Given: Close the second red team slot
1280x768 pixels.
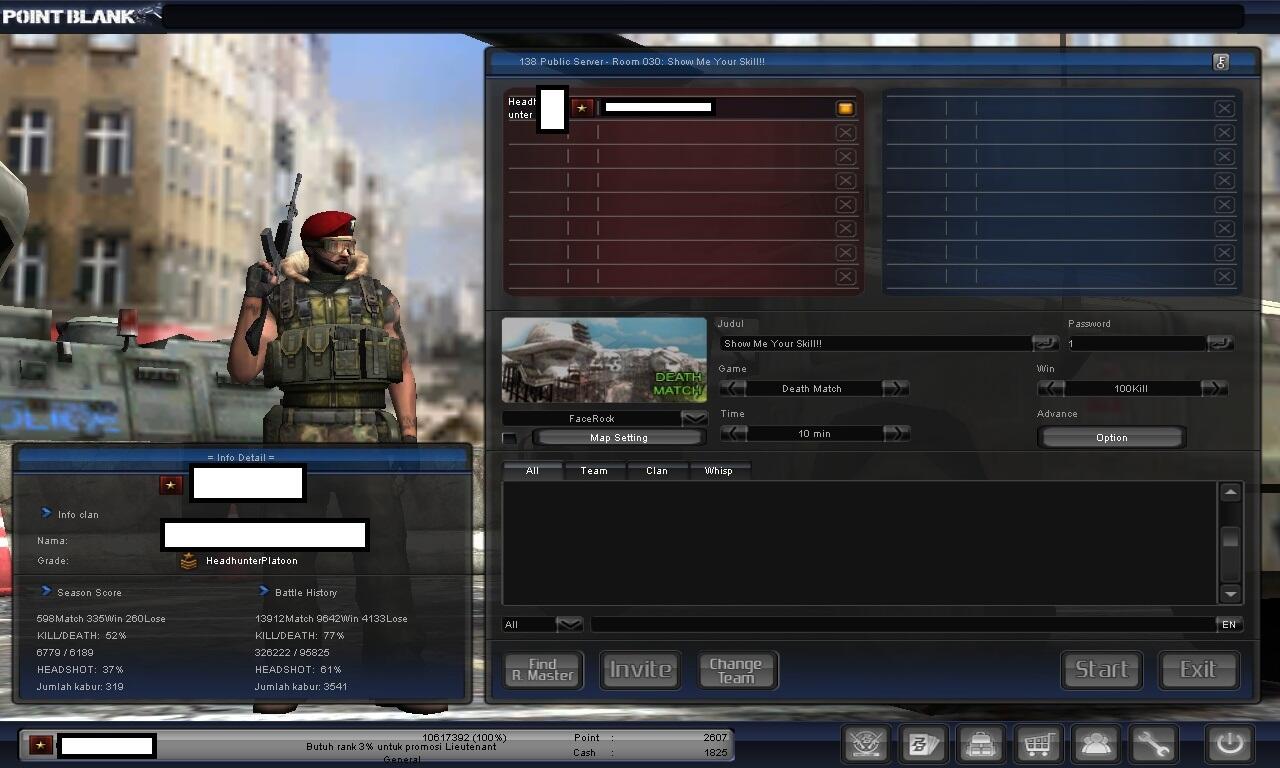Looking at the screenshot, I should tap(845, 132).
